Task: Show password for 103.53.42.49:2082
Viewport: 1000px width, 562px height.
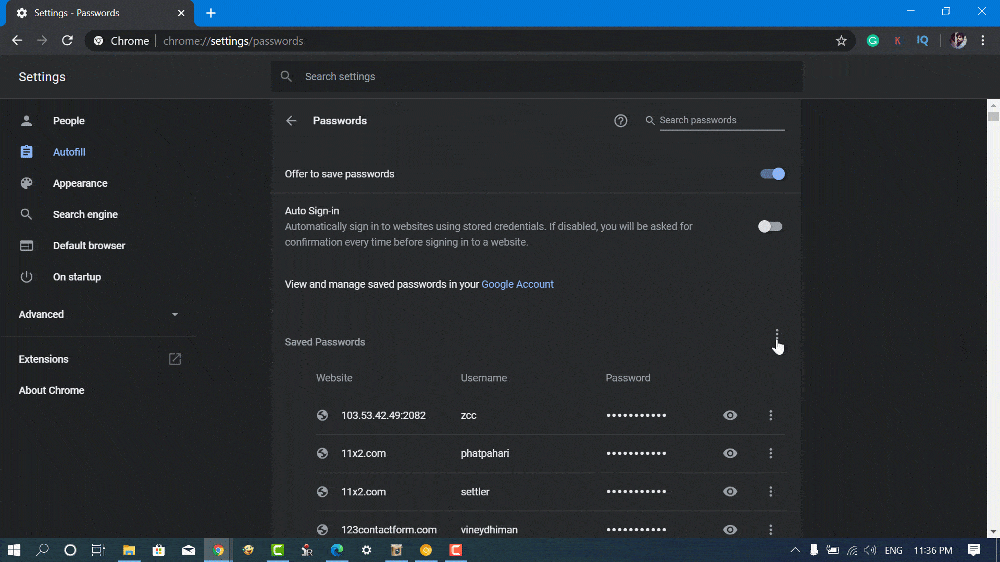Action: (x=730, y=415)
